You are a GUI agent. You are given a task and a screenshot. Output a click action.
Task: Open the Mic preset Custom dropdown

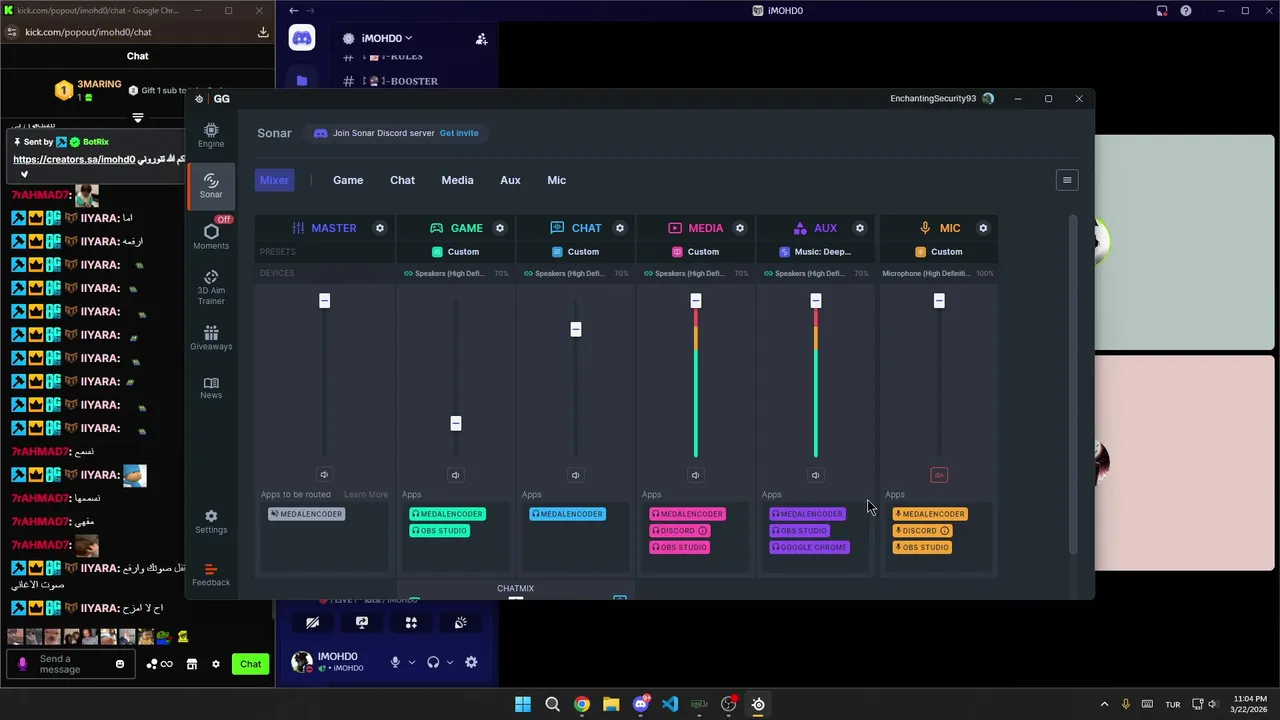tap(939, 252)
